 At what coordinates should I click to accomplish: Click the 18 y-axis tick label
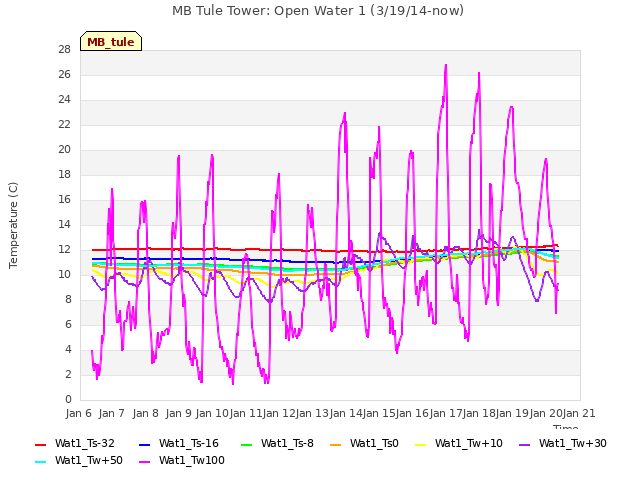click(64, 174)
